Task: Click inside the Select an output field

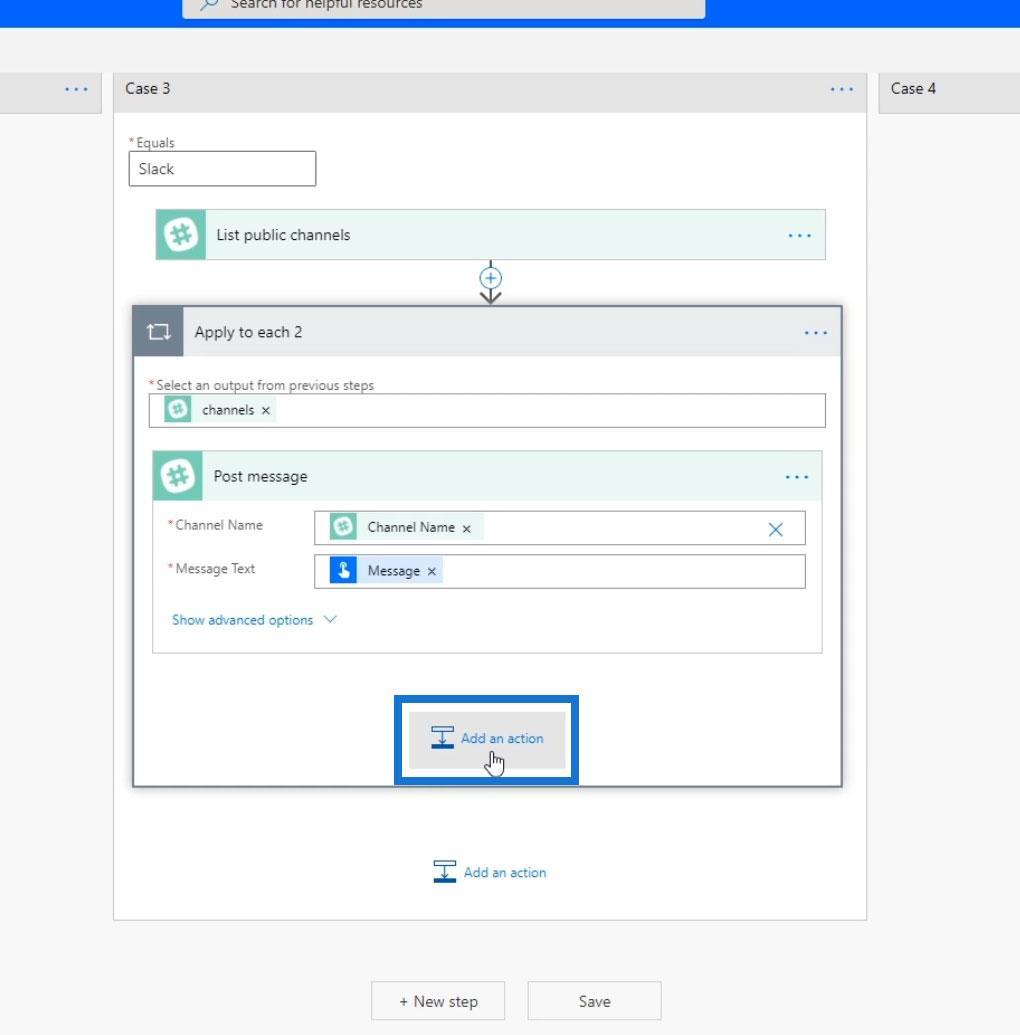Action: tap(487, 411)
